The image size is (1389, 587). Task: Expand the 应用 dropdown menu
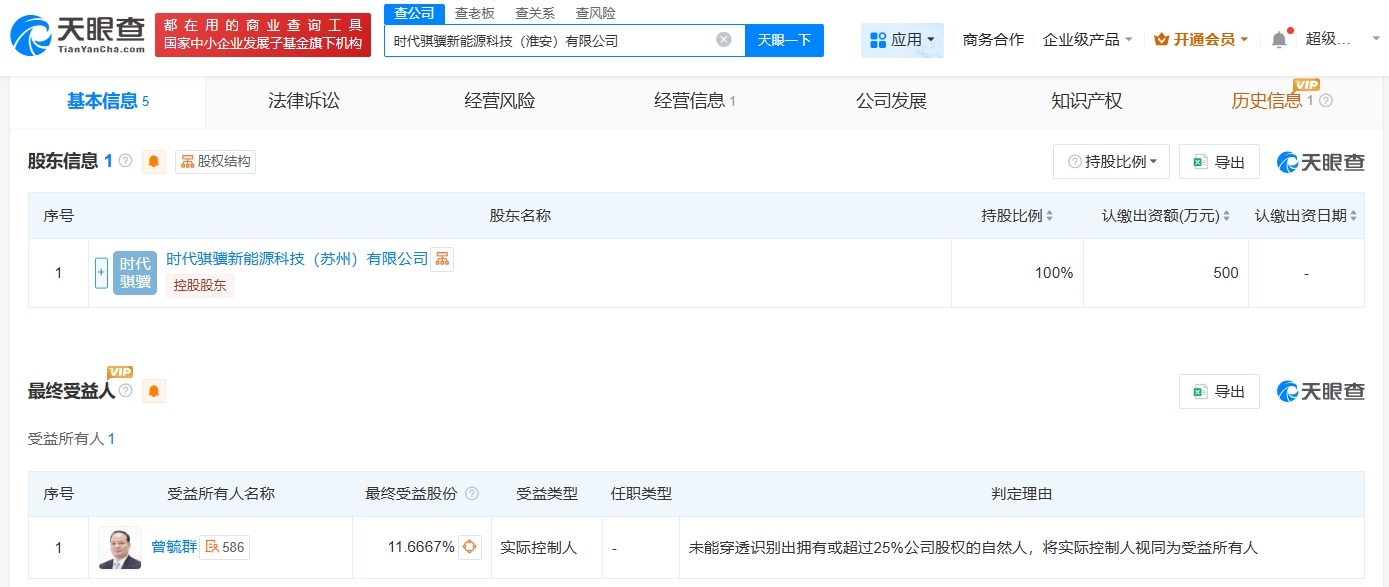901,39
